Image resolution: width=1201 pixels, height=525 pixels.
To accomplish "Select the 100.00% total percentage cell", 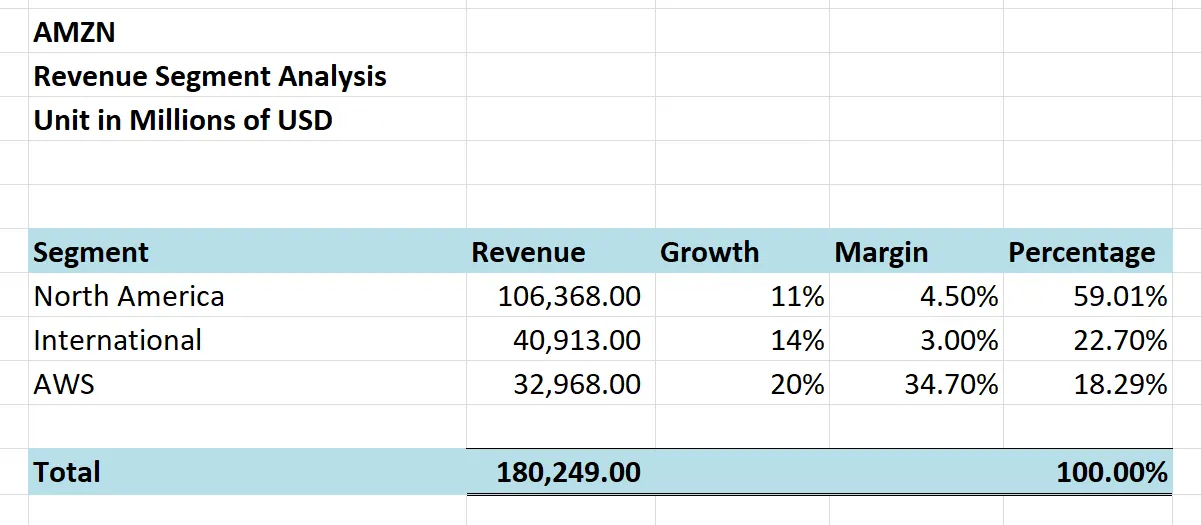I will 1088,471.
